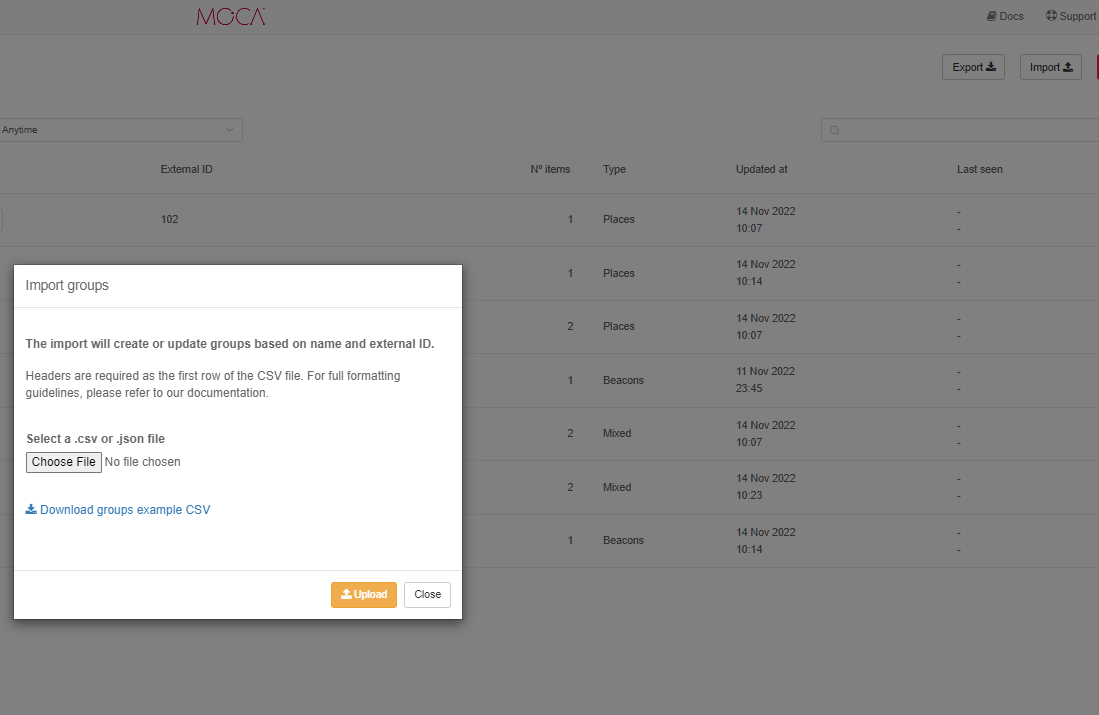Download the groups example CSV

(118, 510)
